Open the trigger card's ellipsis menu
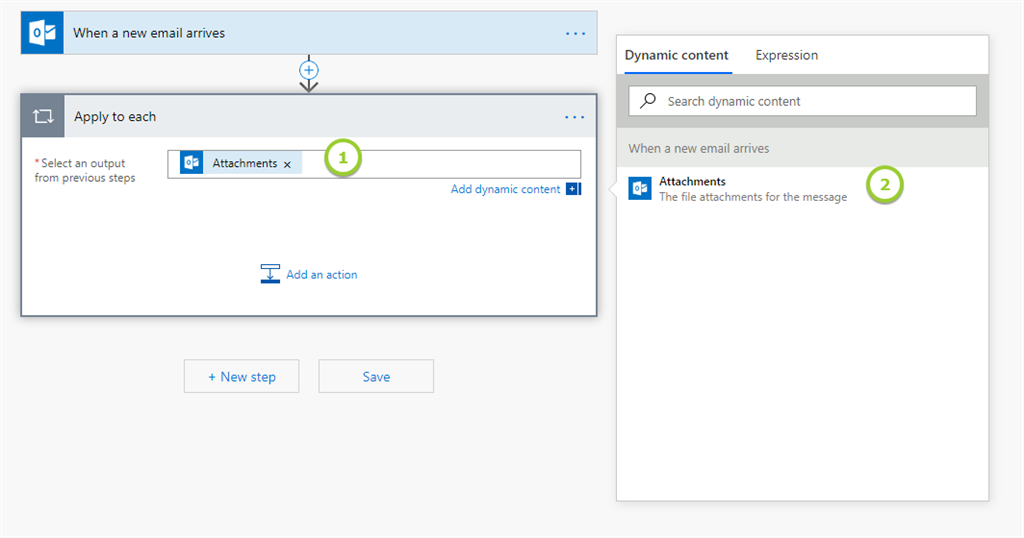 click(575, 33)
